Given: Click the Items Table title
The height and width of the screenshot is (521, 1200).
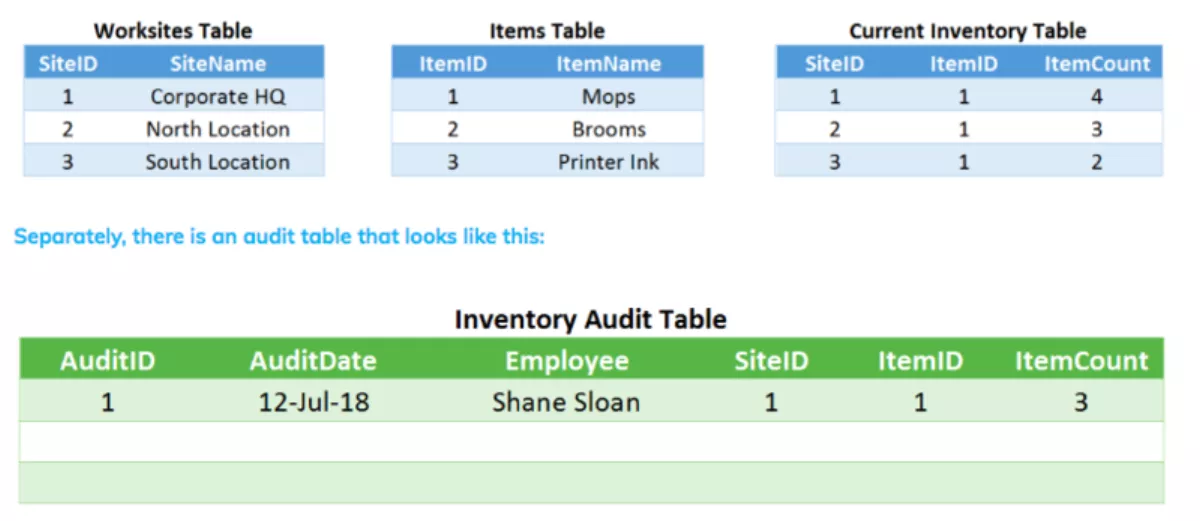Looking at the screenshot, I should pos(547,31).
